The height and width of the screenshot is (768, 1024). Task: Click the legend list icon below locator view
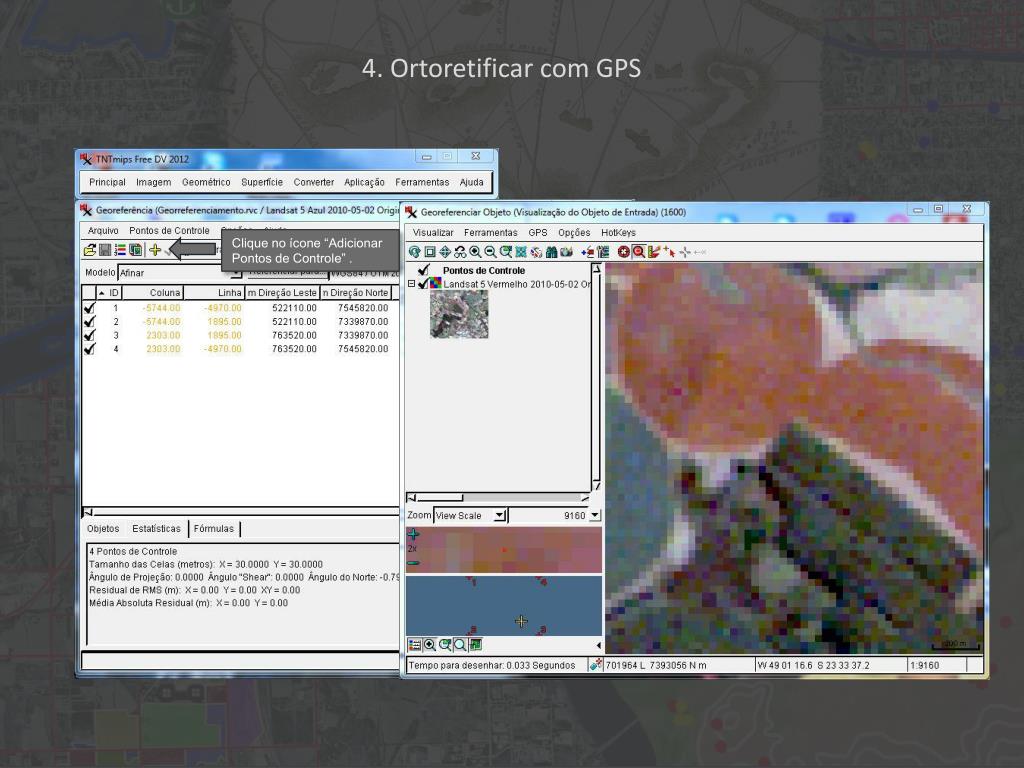coord(415,645)
